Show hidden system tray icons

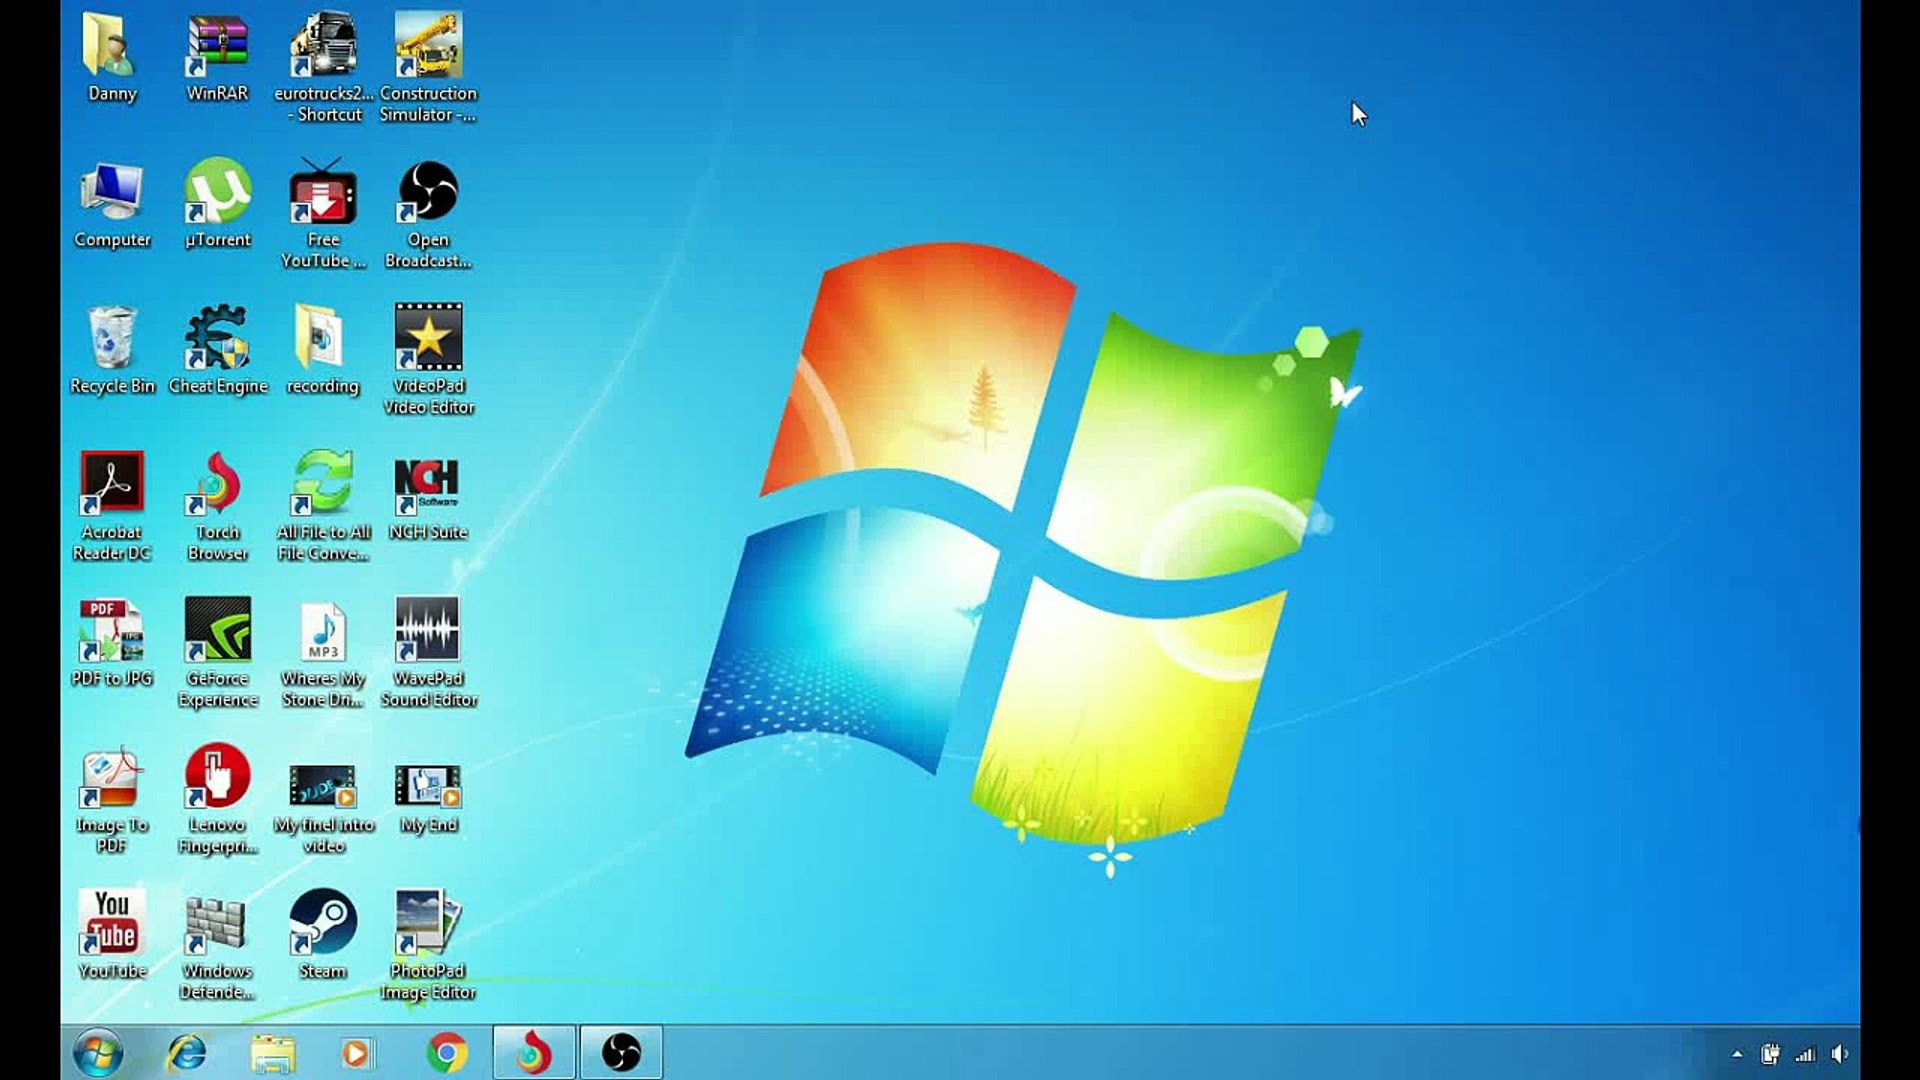tap(1737, 1054)
